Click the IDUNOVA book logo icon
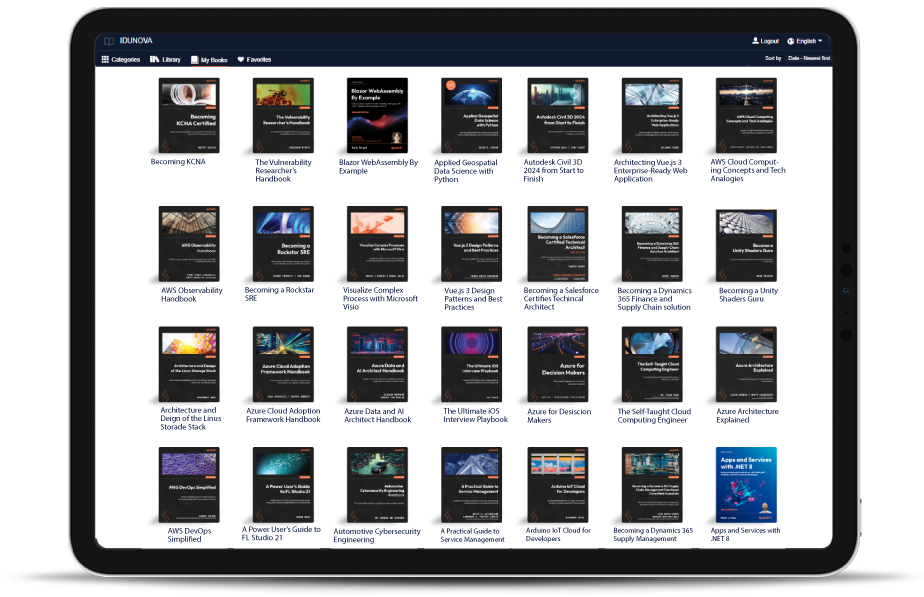Image resolution: width=924 pixels, height=597 pixels. pyautogui.click(x=109, y=41)
